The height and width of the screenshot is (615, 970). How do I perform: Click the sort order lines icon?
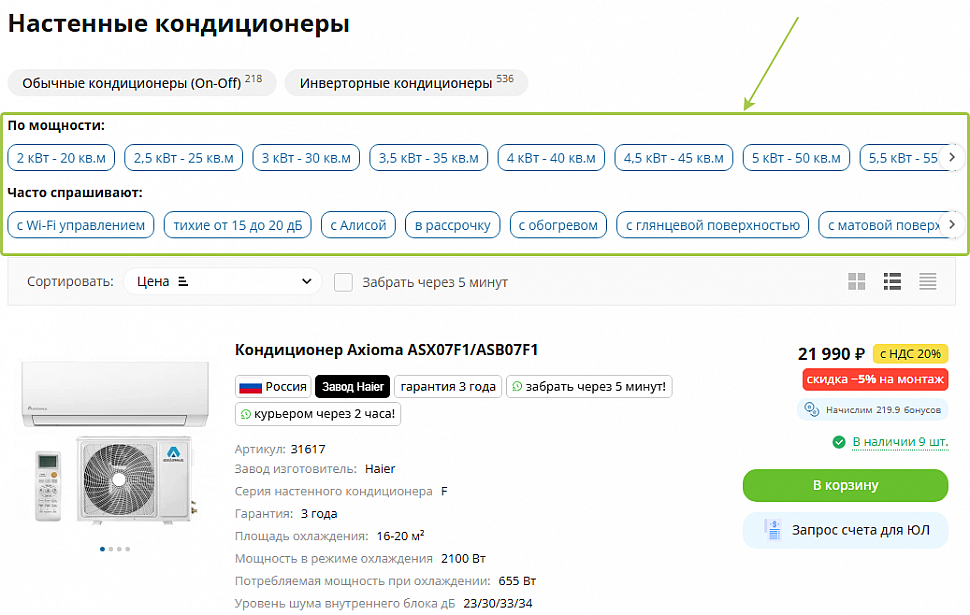tap(183, 282)
